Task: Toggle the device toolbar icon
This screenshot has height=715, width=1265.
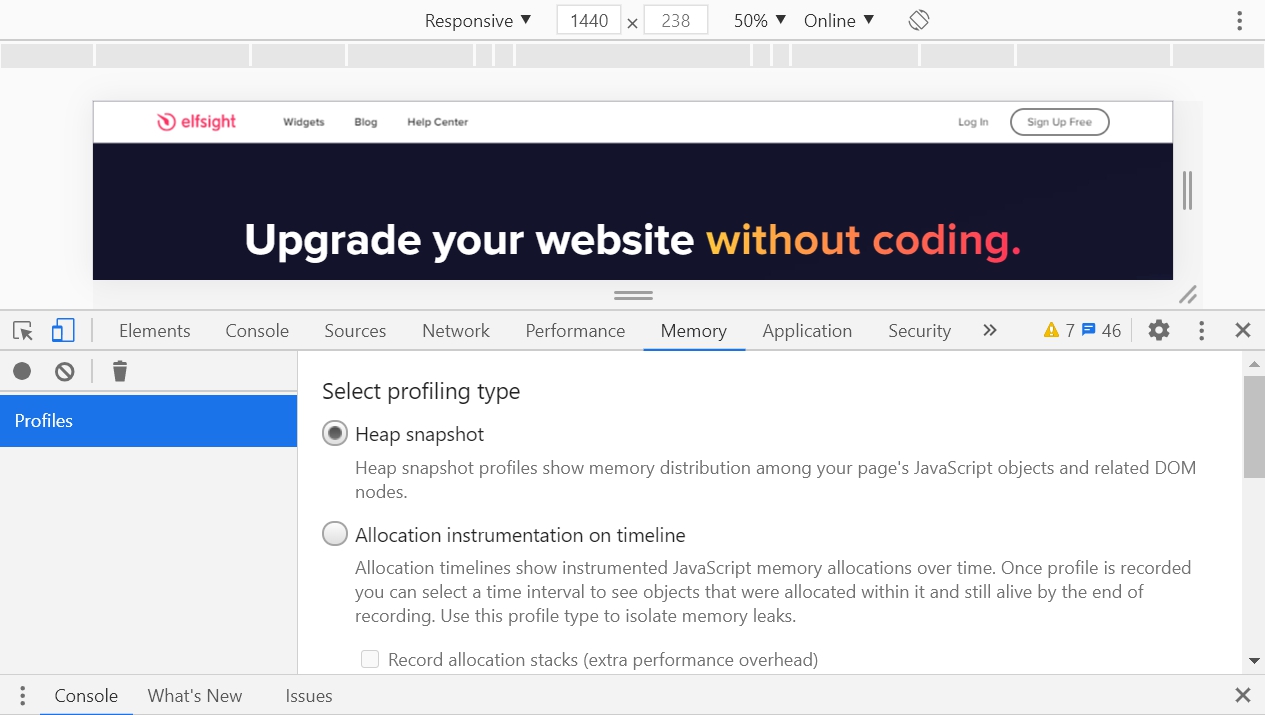Action: pos(63,330)
